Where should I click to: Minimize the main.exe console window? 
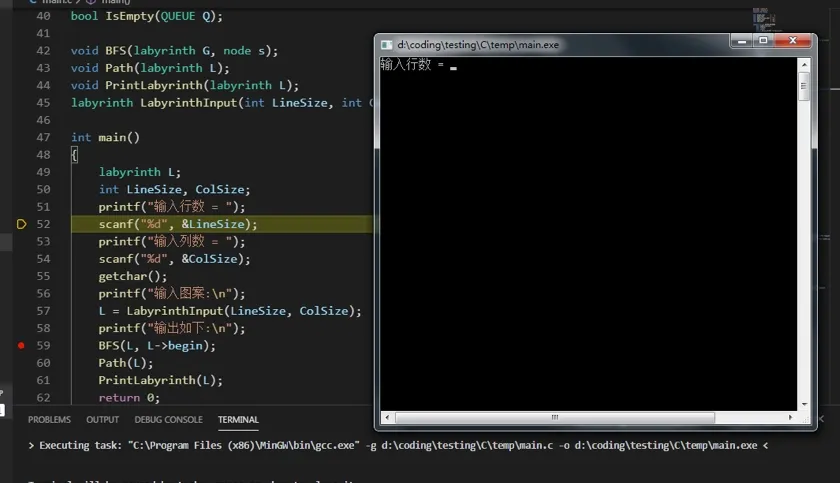click(742, 41)
